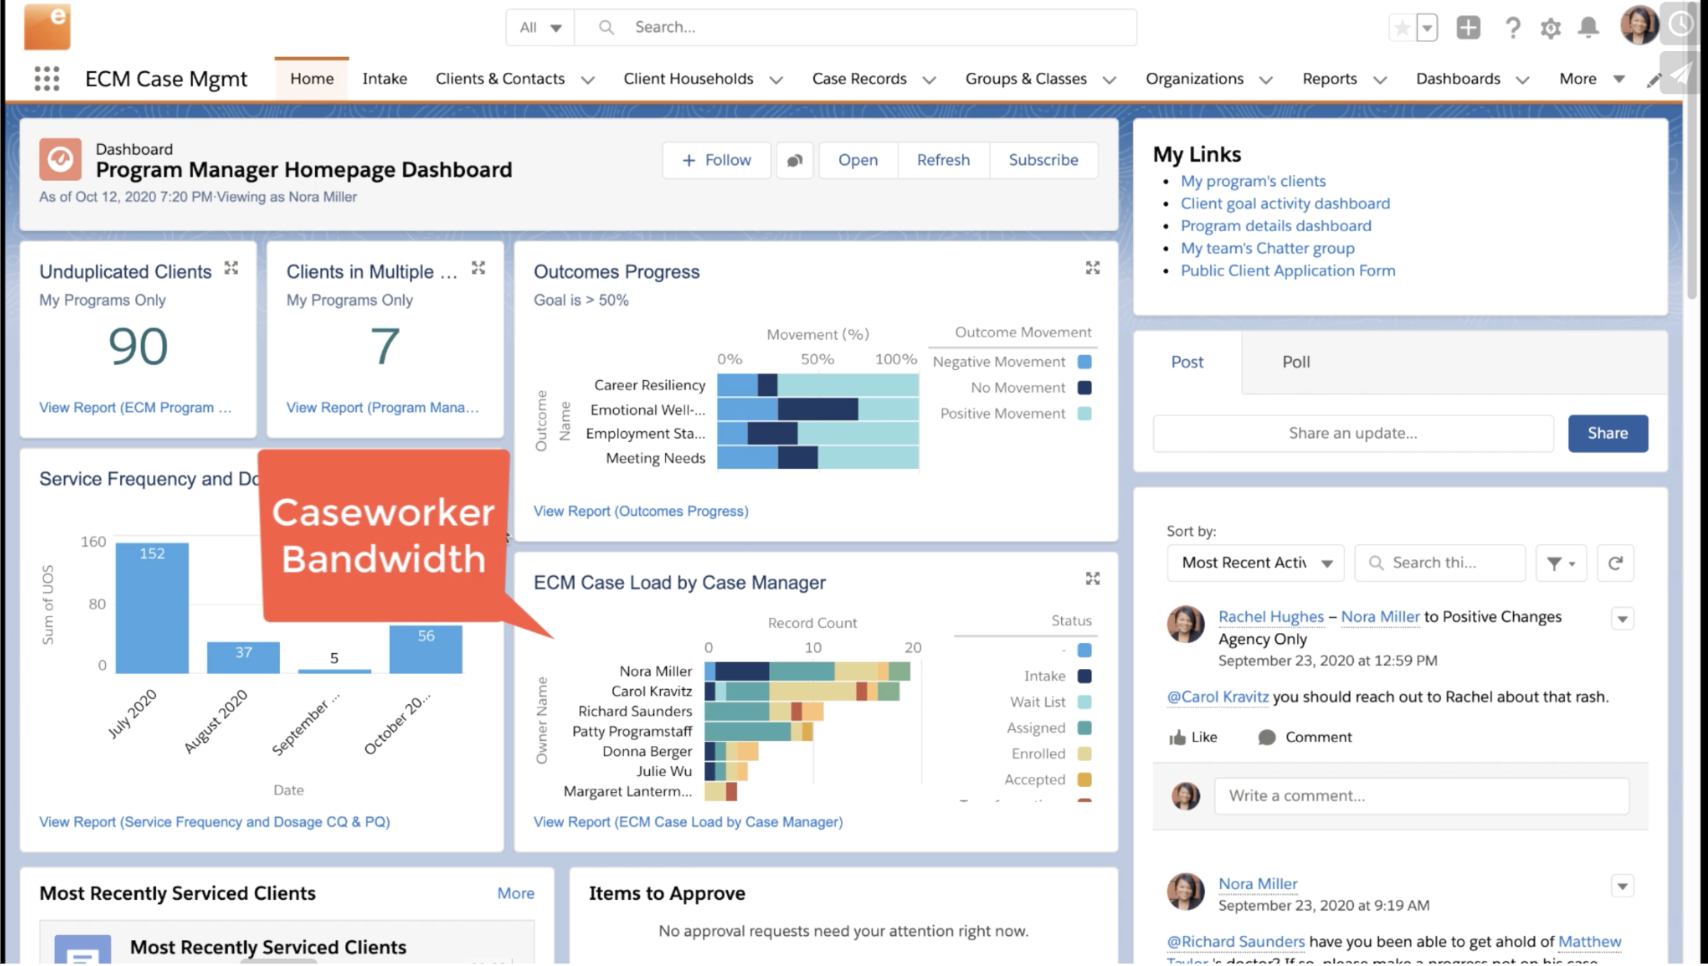Image resolution: width=1708 pixels, height=966 pixels.
Task: Open the favorites list dropdown arrow
Action: pos(1427,28)
